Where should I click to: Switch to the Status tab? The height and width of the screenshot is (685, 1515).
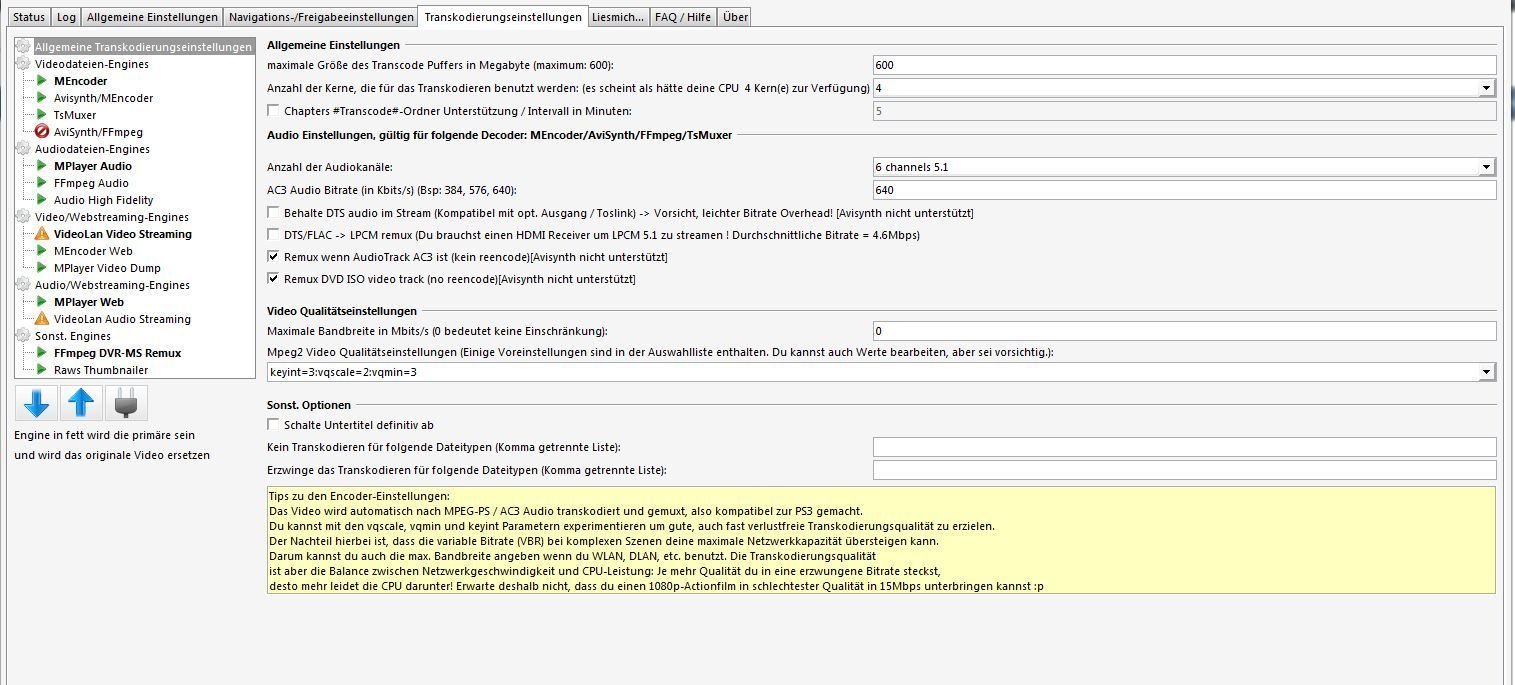click(x=29, y=17)
